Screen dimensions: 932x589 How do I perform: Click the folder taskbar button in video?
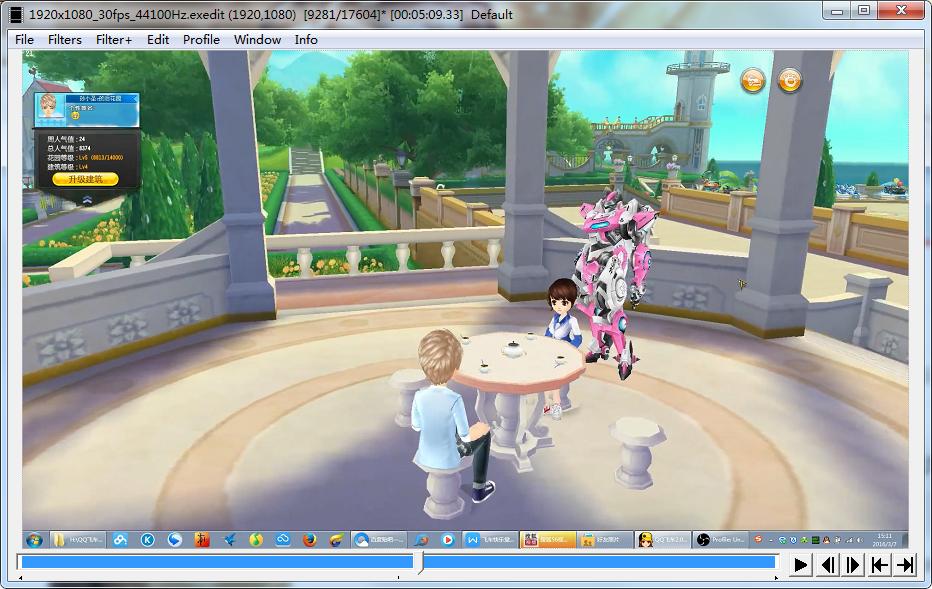click(78, 540)
